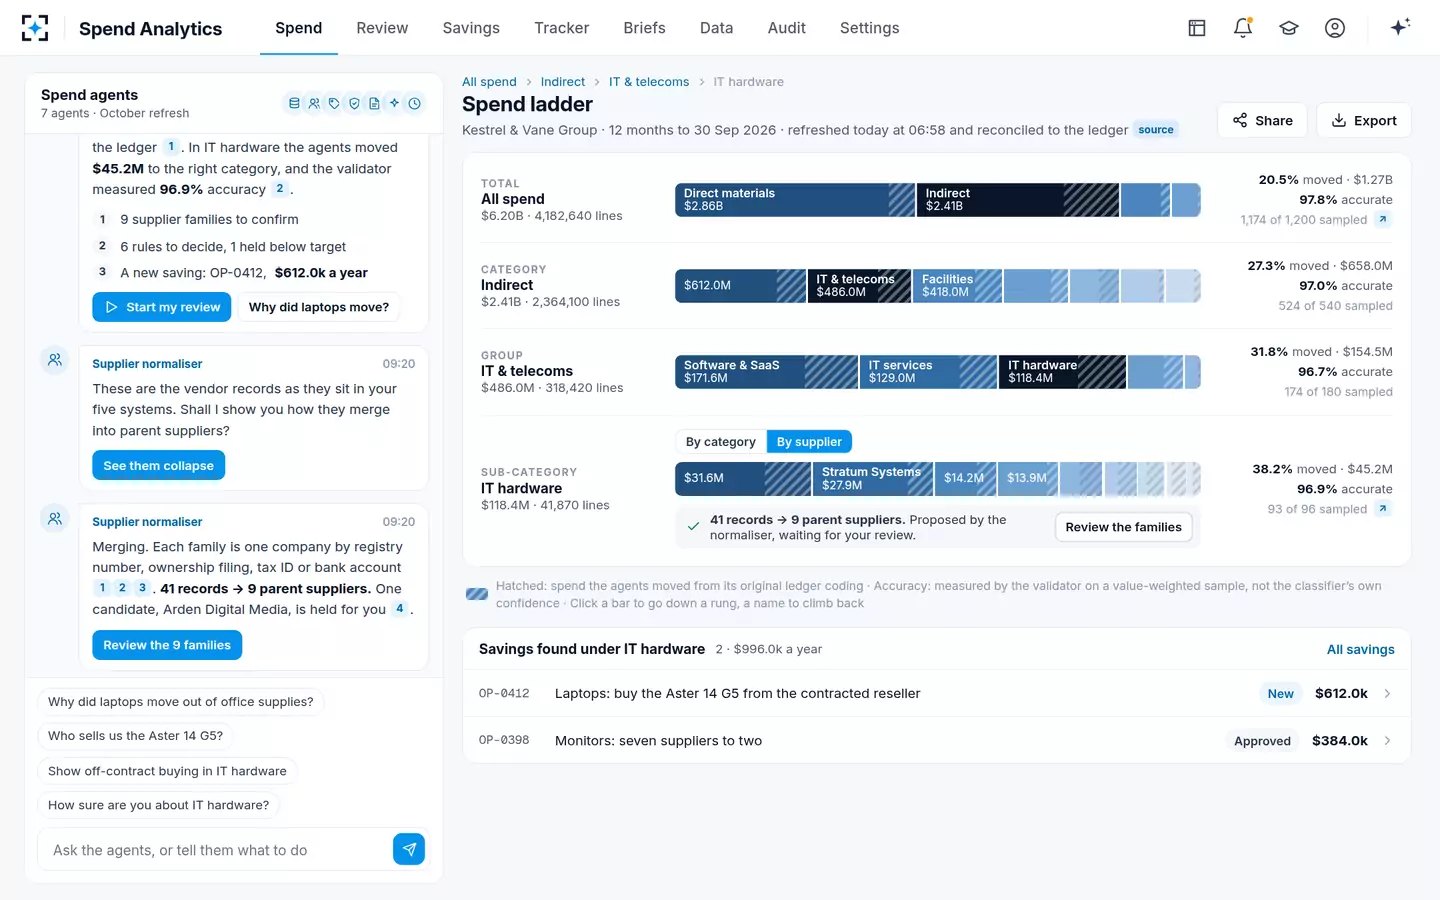Screen dimensions: 1440x900
Task: Select the database agent icon
Action: pos(294,103)
